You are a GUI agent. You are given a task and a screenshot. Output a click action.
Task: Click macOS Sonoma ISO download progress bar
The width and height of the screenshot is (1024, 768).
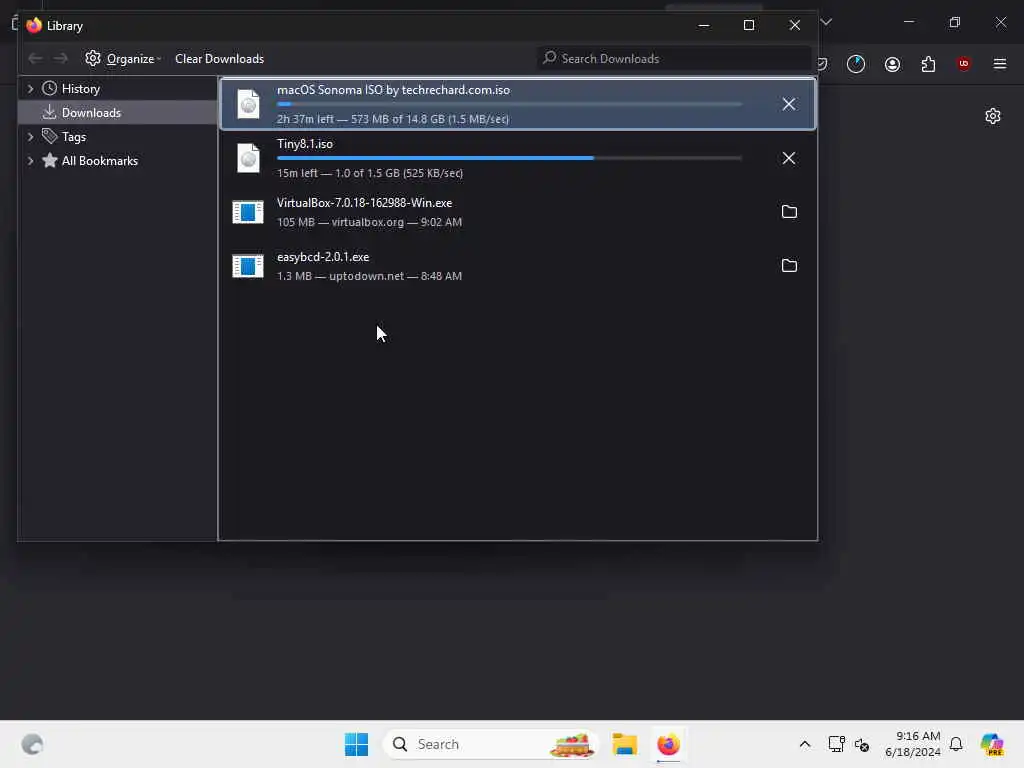point(509,104)
